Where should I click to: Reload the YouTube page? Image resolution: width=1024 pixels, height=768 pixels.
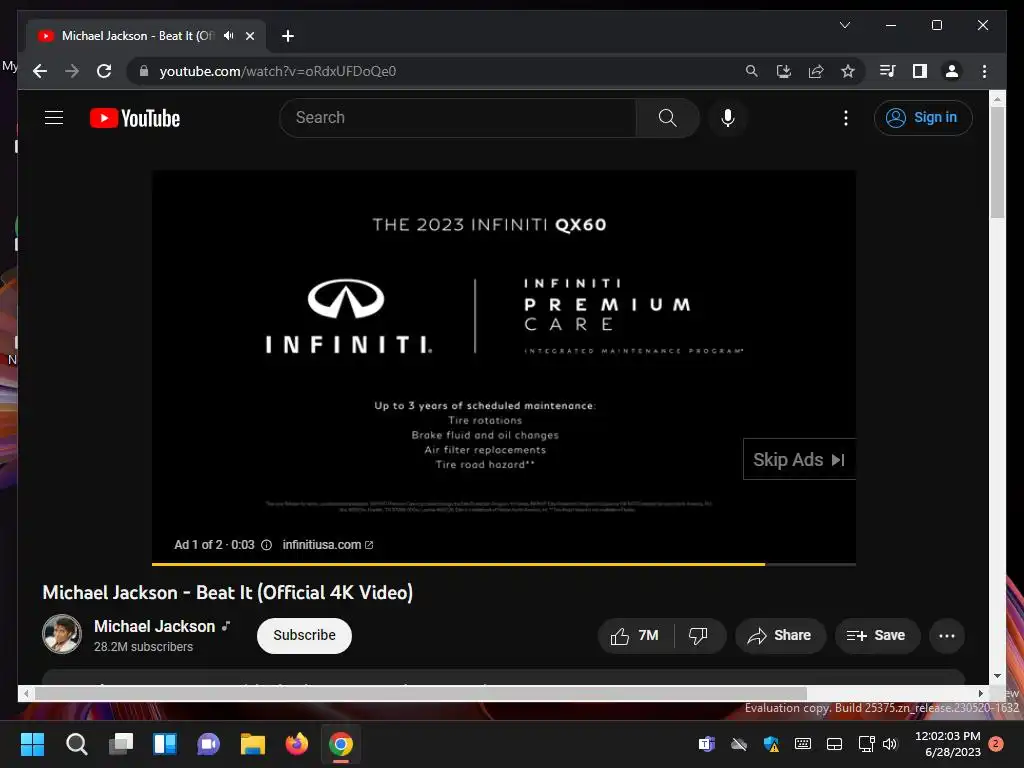pyautogui.click(x=104, y=71)
